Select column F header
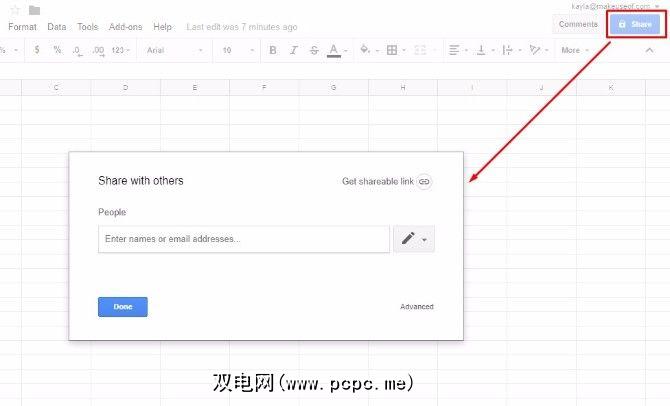 [264, 88]
